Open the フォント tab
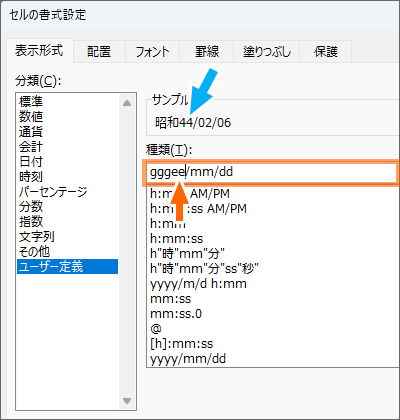The width and height of the screenshot is (400, 420). (x=152, y=52)
